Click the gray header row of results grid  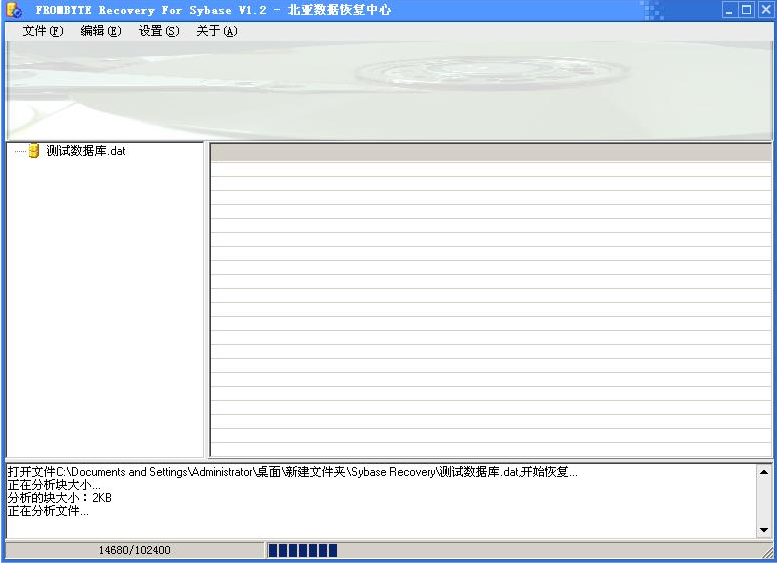pyautogui.click(x=491, y=153)
